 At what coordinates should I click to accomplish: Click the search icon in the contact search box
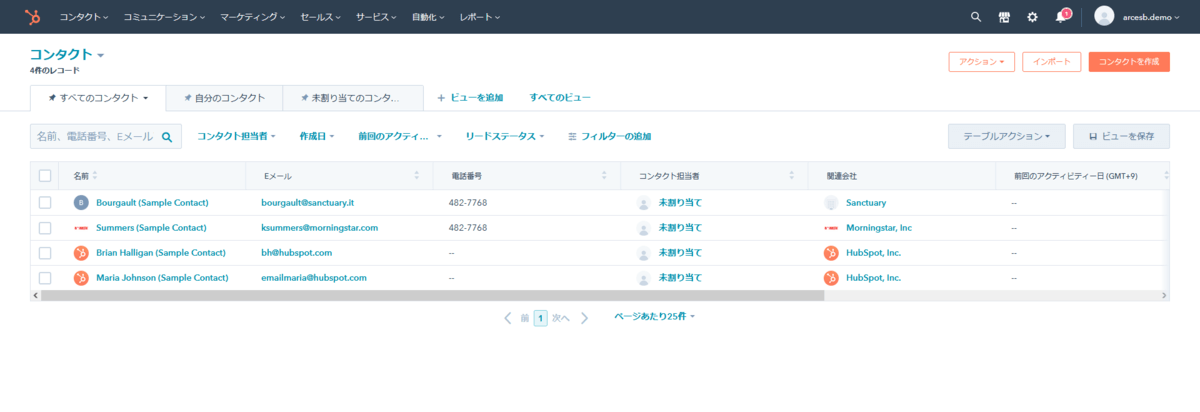[167, 136]
